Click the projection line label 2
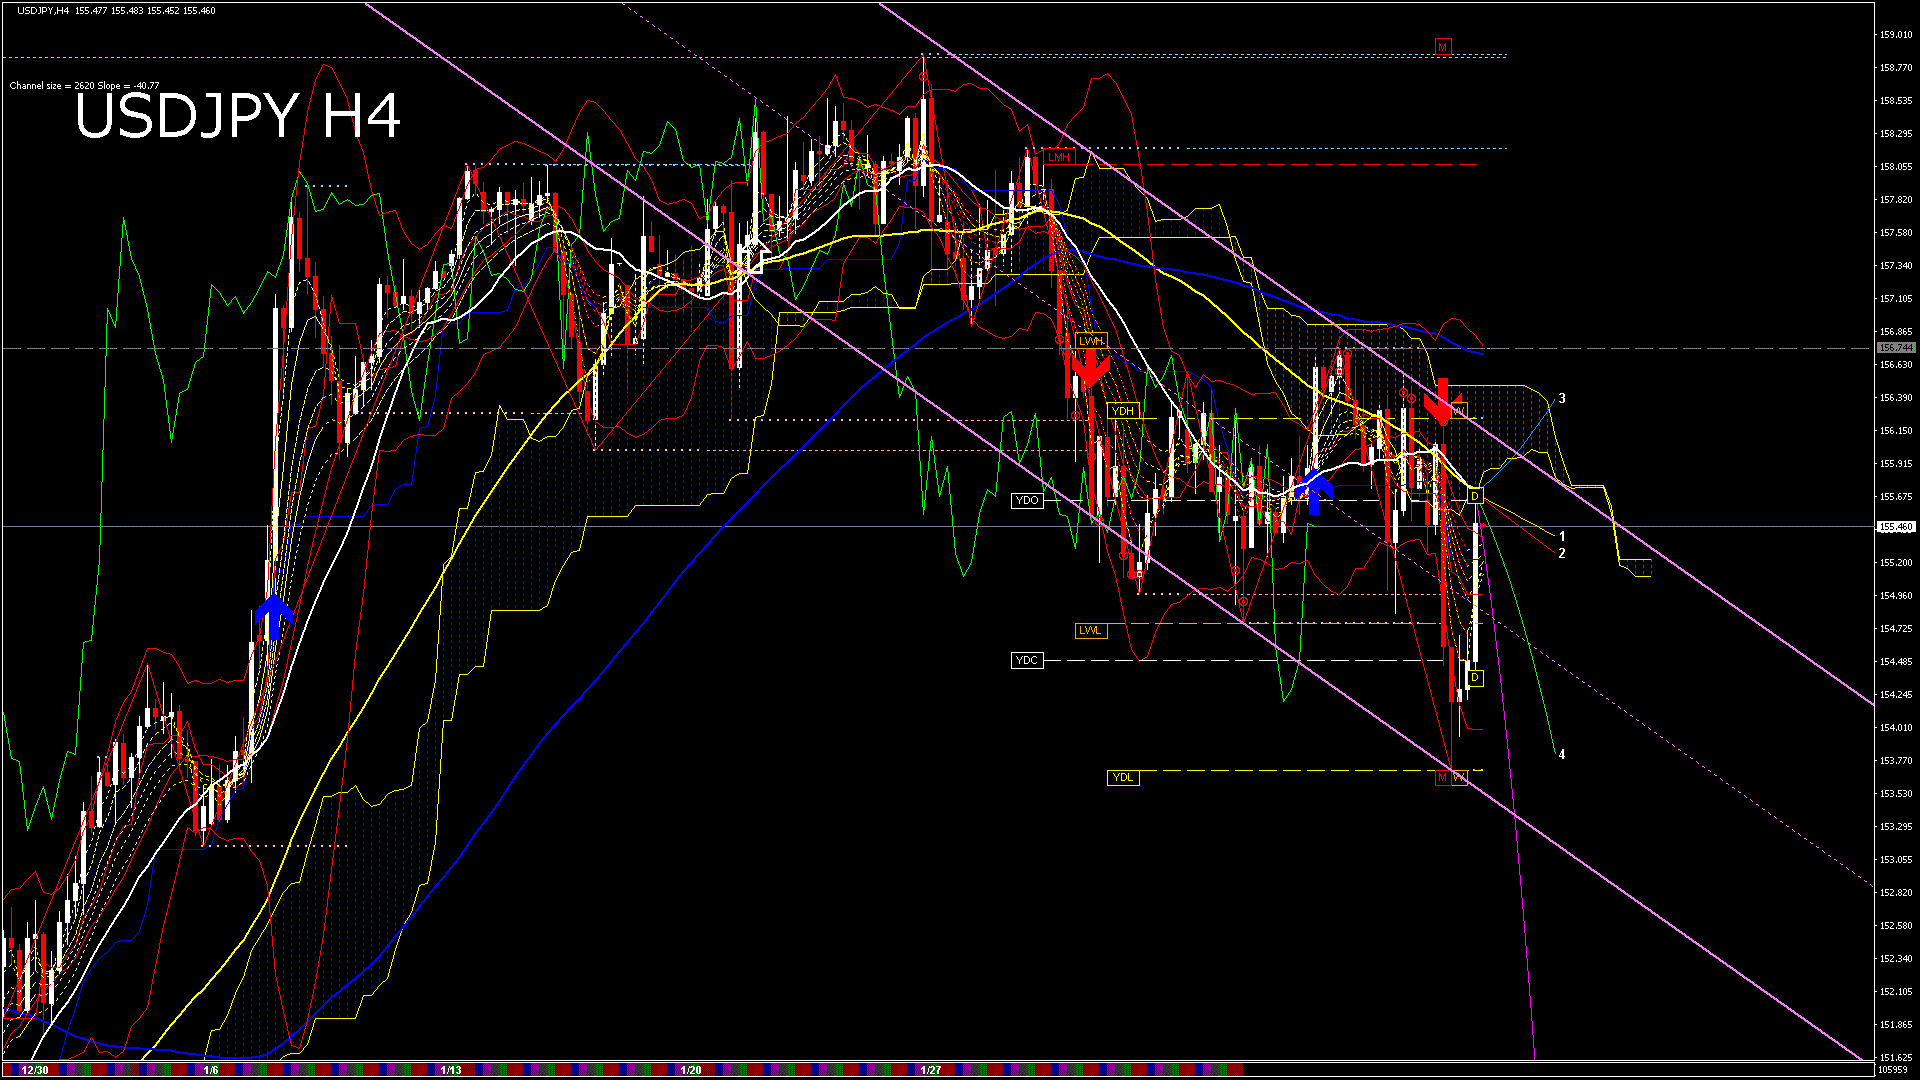 (1562, 553)
